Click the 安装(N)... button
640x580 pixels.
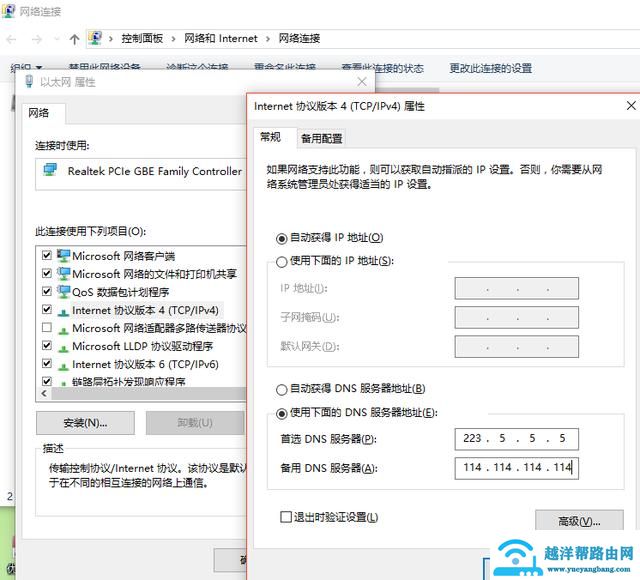(x=84, y=422)
